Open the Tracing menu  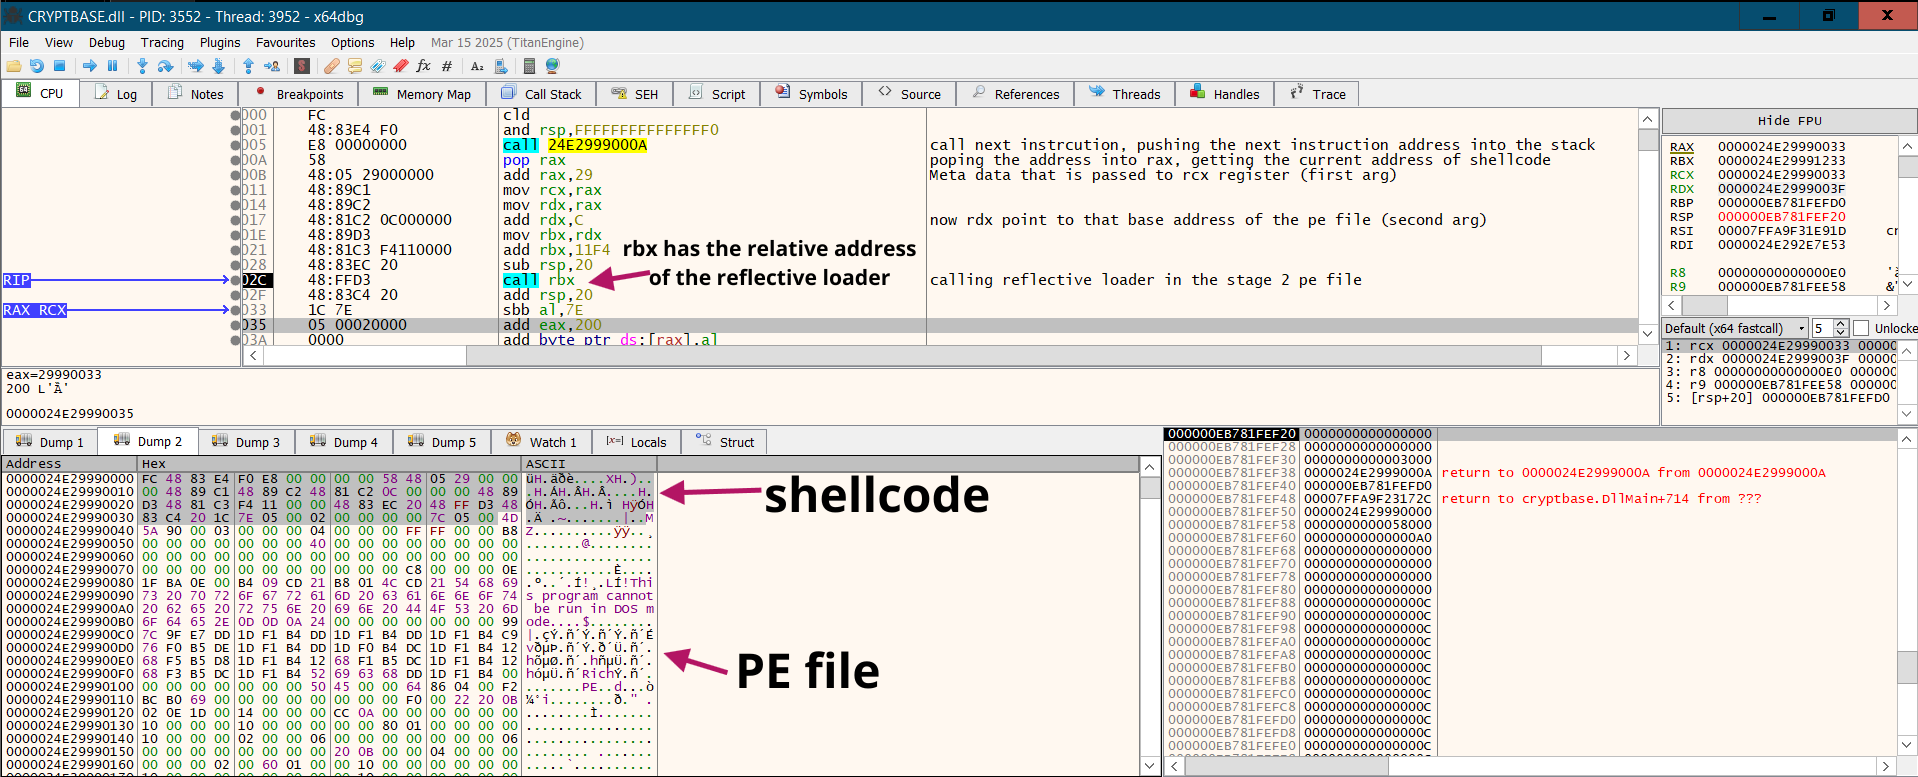(x=162, y=42)
